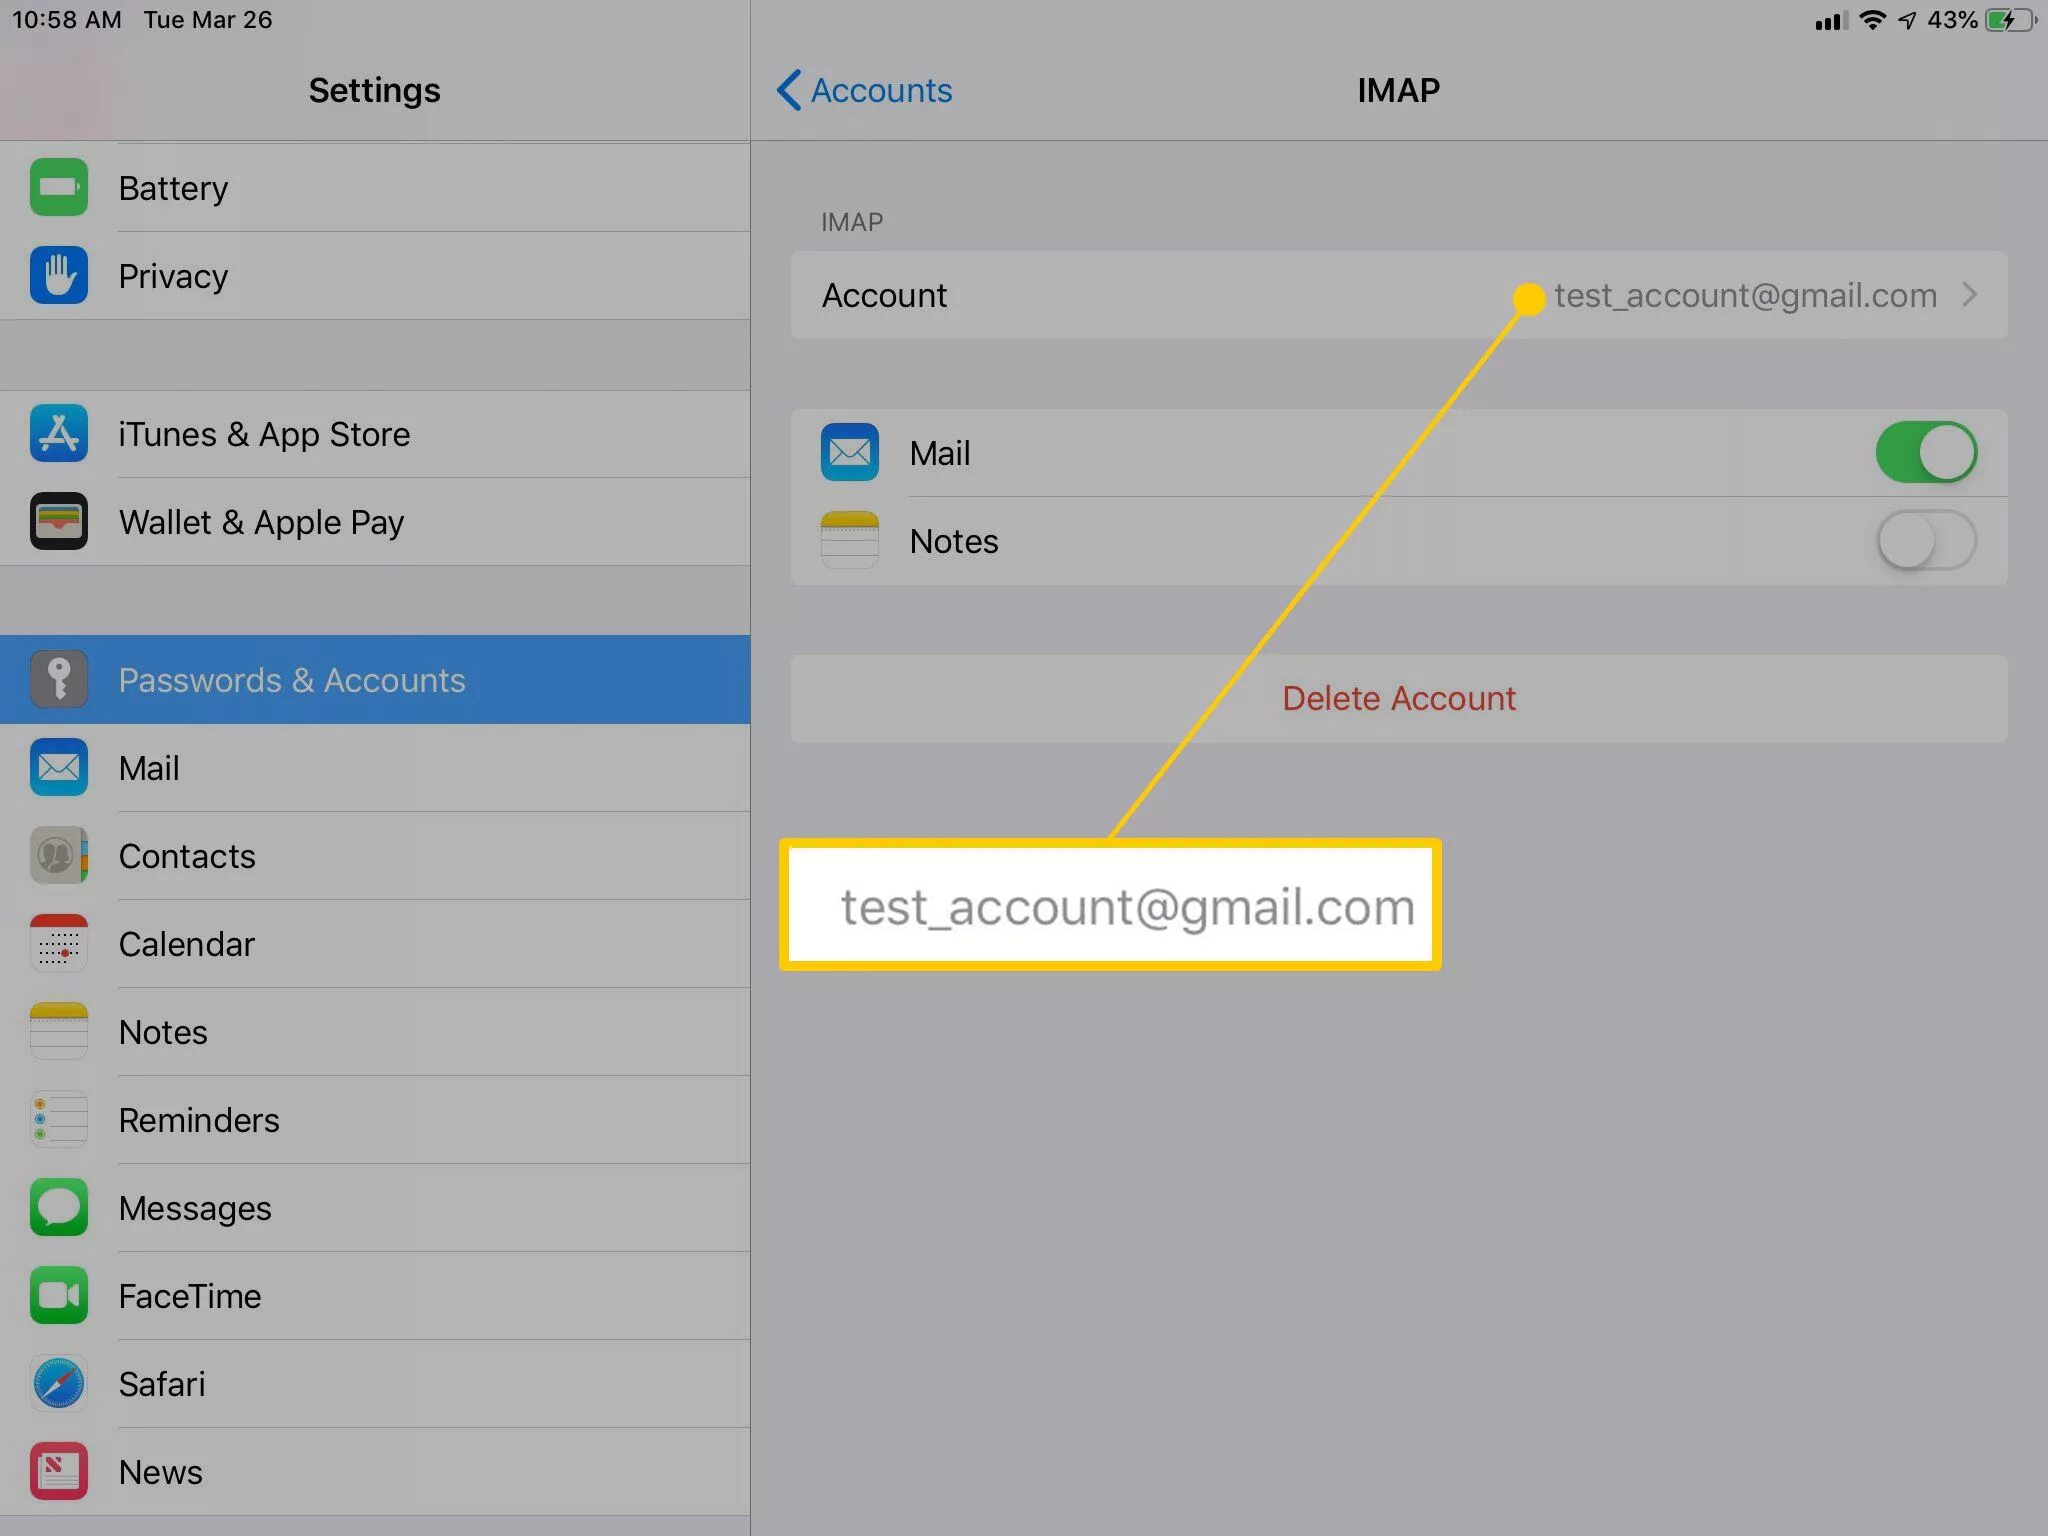
Task: Open Notes settings in sidebar
Action: (x=375, y=1031)
